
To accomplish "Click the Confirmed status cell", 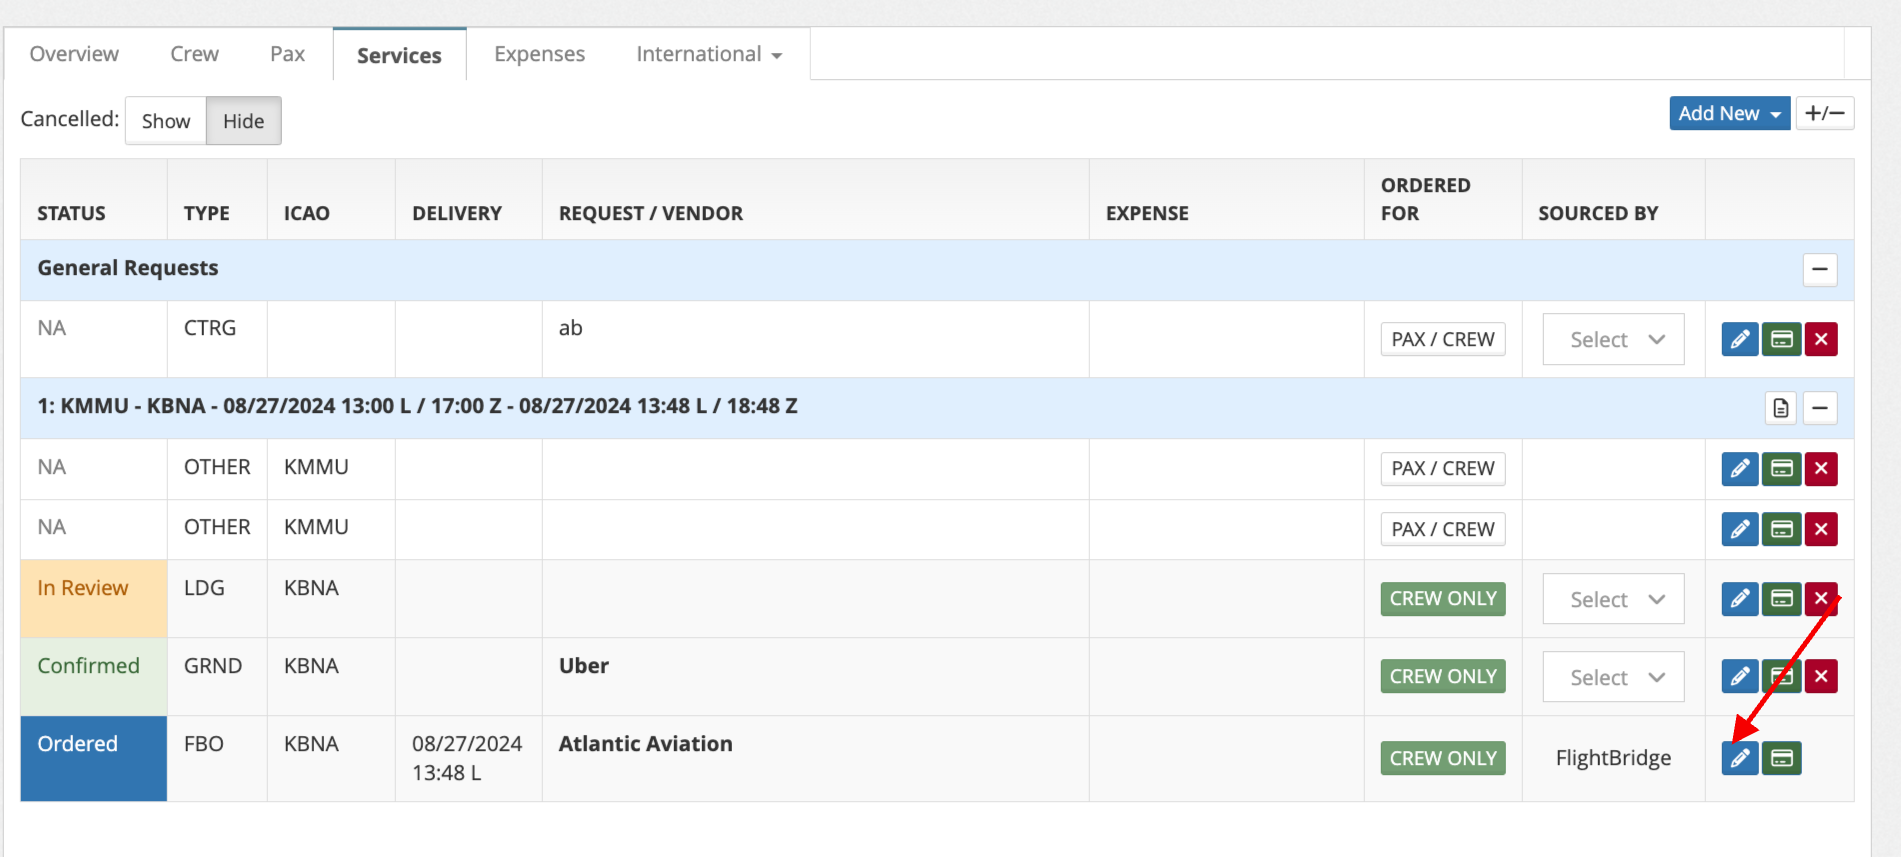I will point(94,677).
